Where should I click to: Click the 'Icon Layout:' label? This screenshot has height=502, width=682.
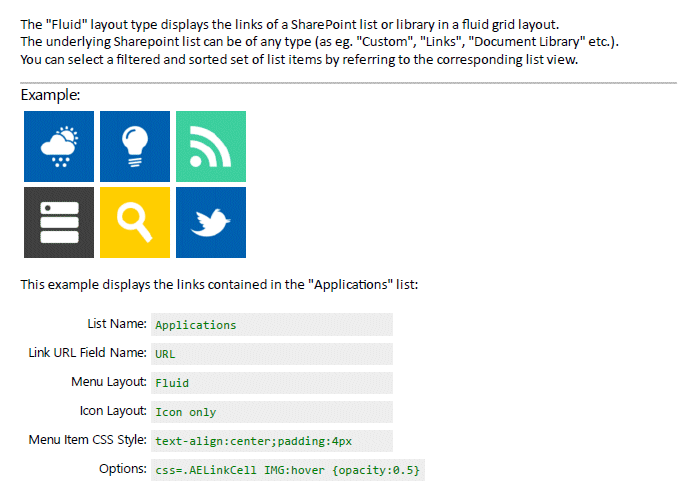pyautogui.click(x=113, y=412)
